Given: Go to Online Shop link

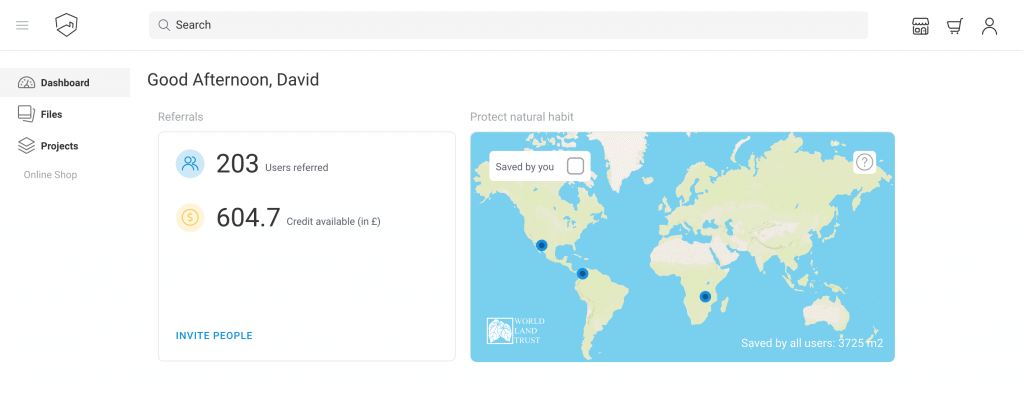Looking at the screenshot, I should pos(50,175).
